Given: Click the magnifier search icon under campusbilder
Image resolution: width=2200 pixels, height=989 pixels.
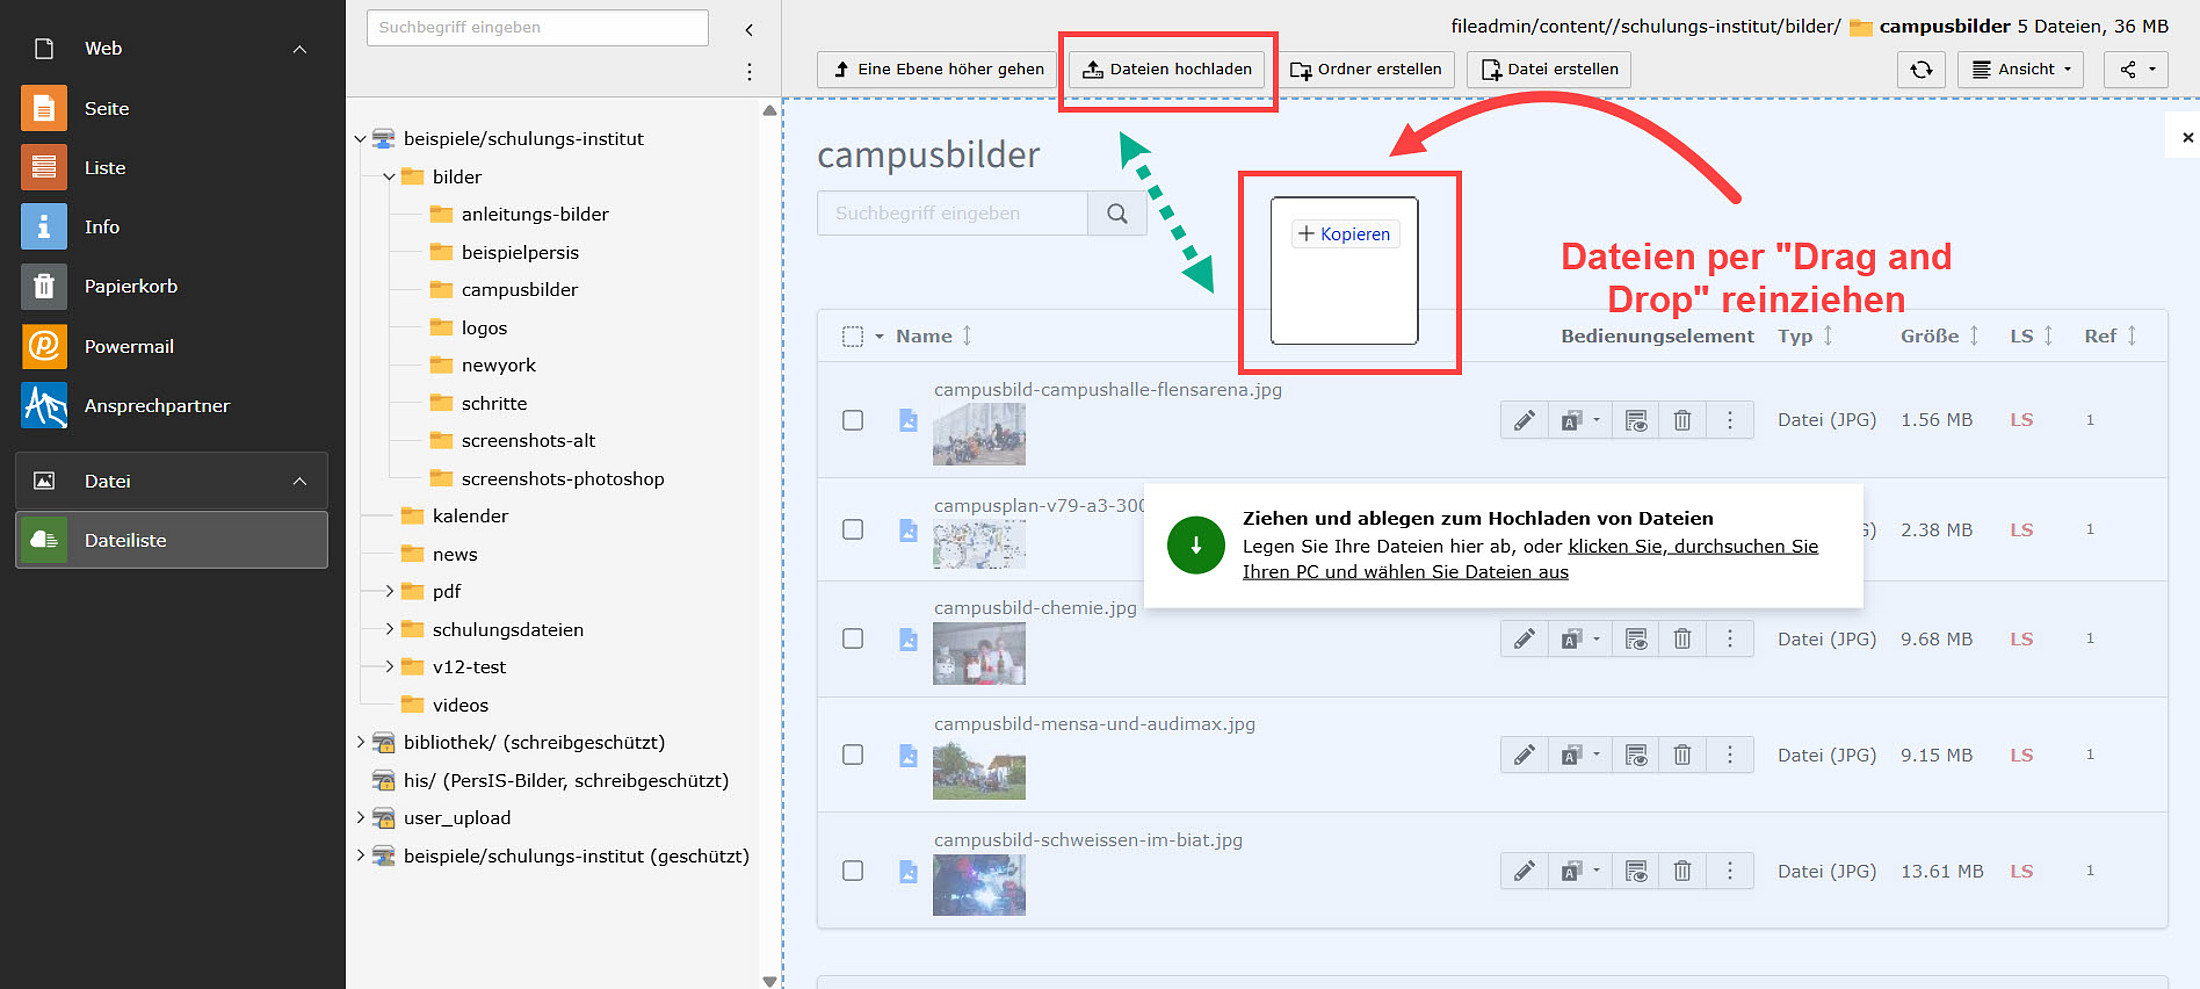Looking at the screenshot, I should (1117, 214).
